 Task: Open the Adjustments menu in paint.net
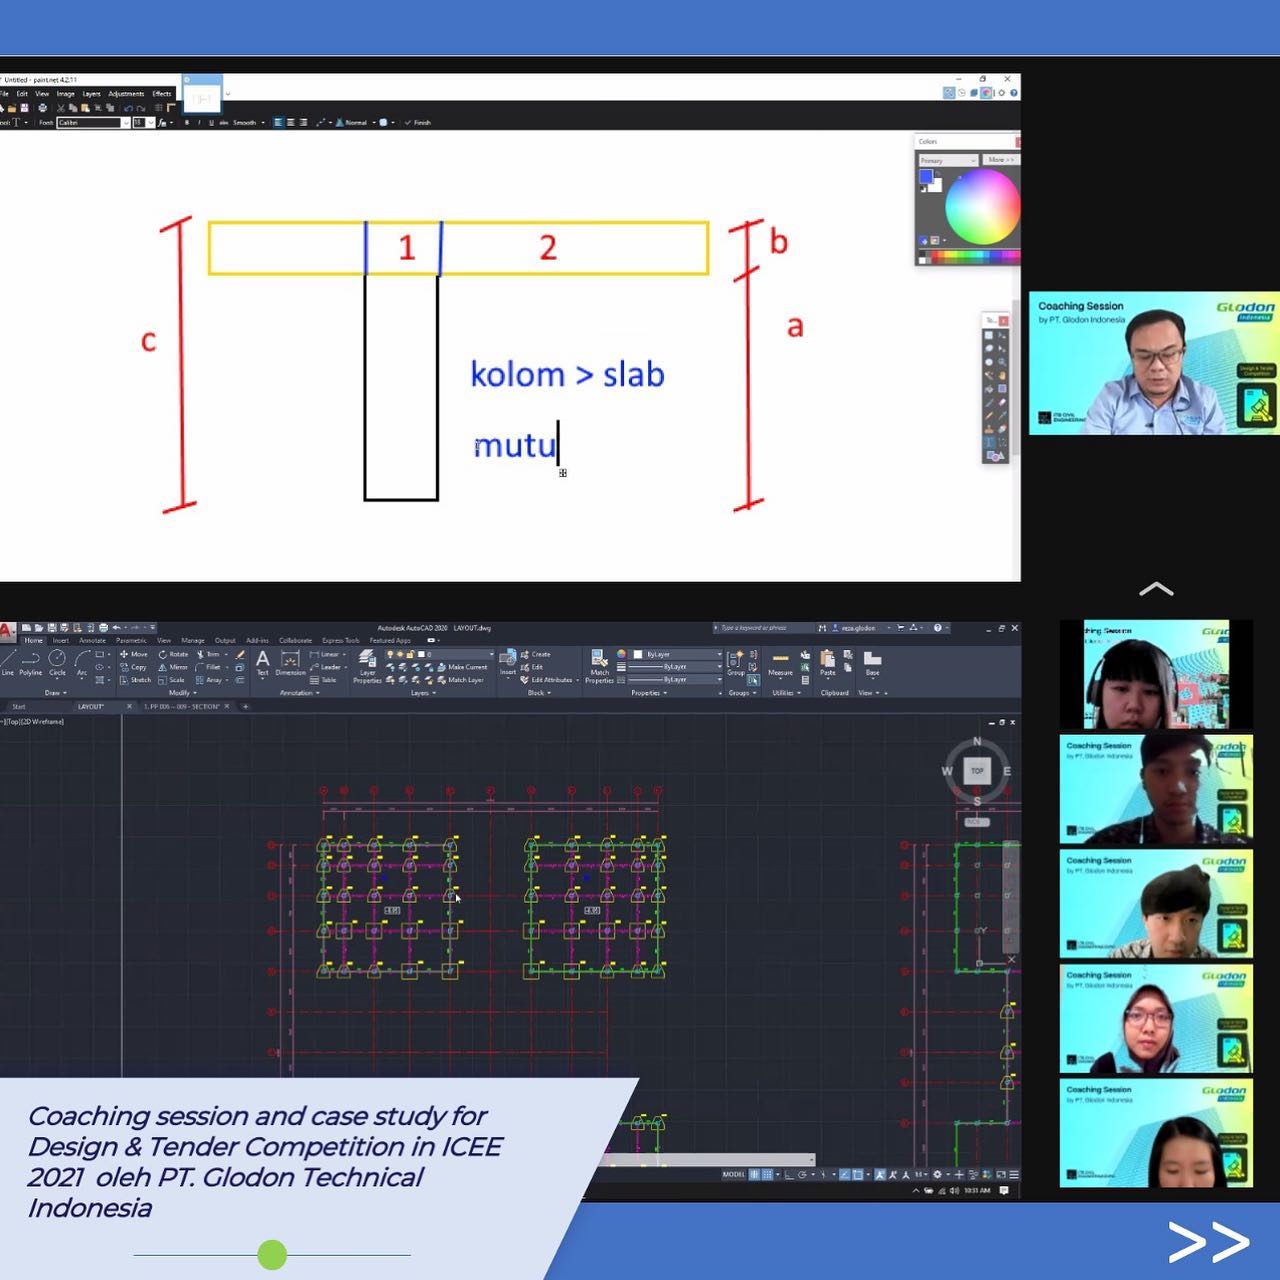126,94
